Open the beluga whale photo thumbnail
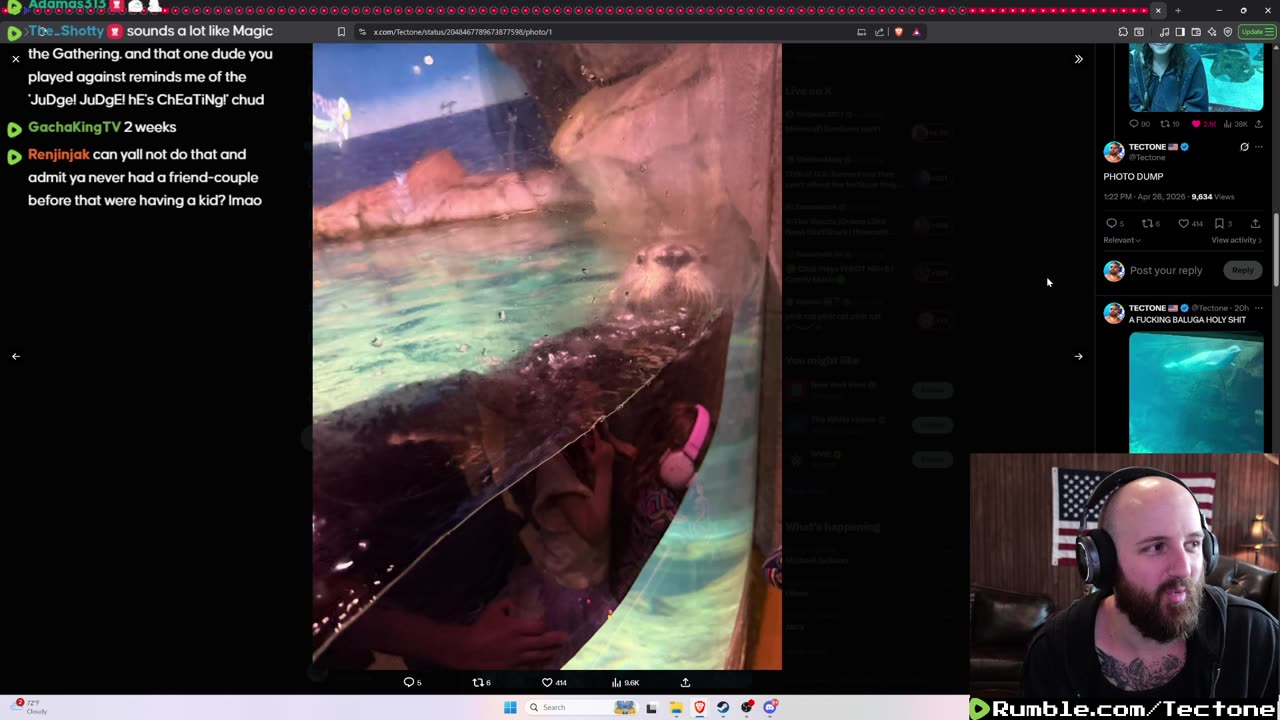The image size is (1280, 720). click(1196, 392)
